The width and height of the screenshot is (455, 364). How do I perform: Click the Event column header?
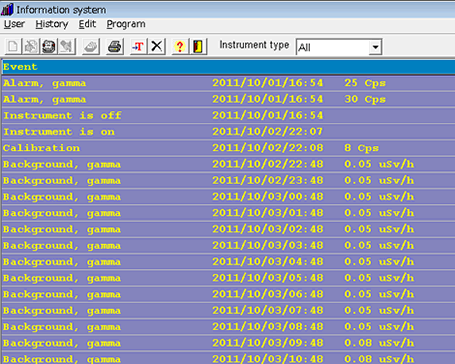[x=228, y=67]
